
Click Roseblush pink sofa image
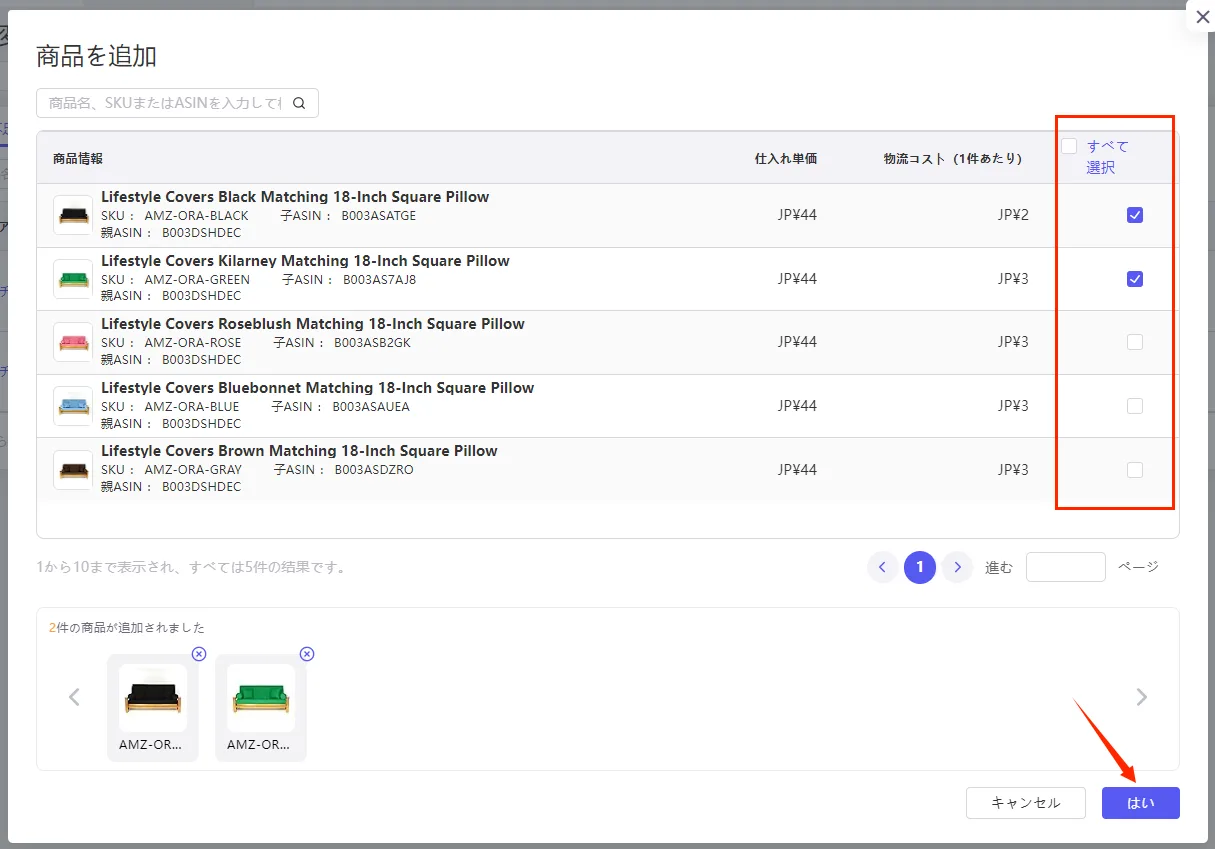[73, 342]
